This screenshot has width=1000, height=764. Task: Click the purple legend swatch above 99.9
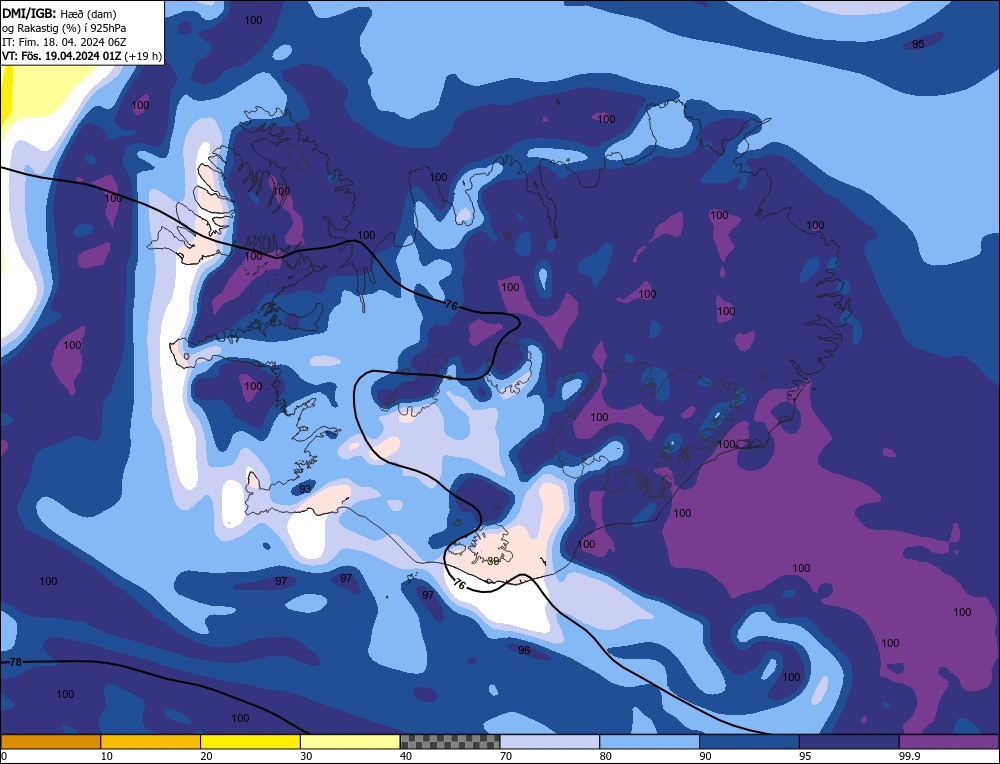click(949, 741)
